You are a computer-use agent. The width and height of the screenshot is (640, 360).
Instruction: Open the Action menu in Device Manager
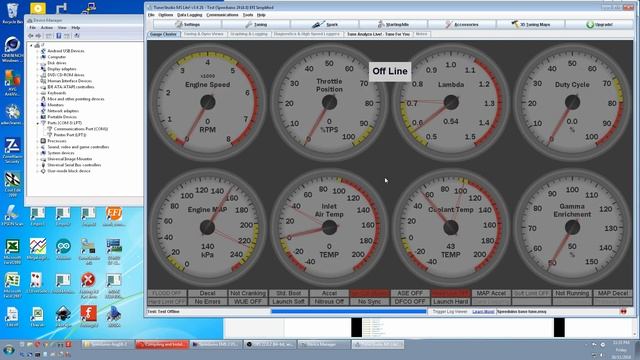tap(47, 28)
